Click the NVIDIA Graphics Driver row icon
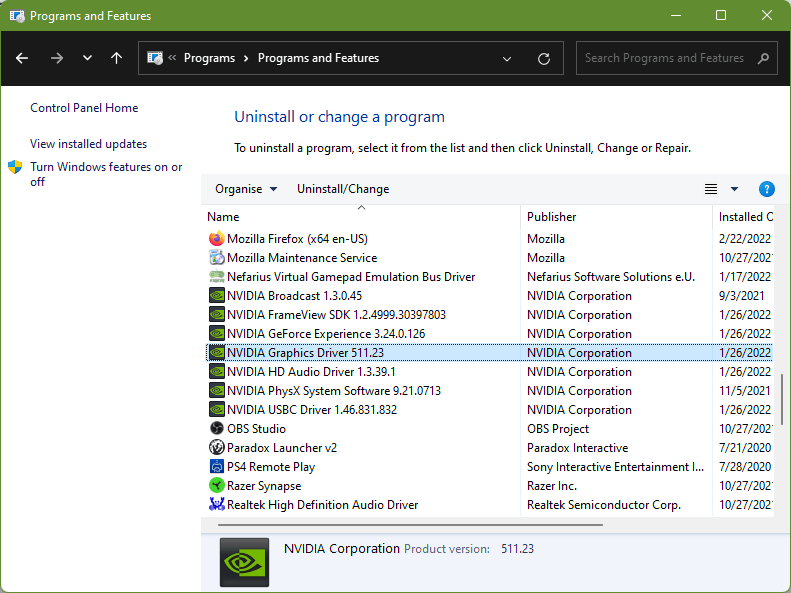 [216, 352]
